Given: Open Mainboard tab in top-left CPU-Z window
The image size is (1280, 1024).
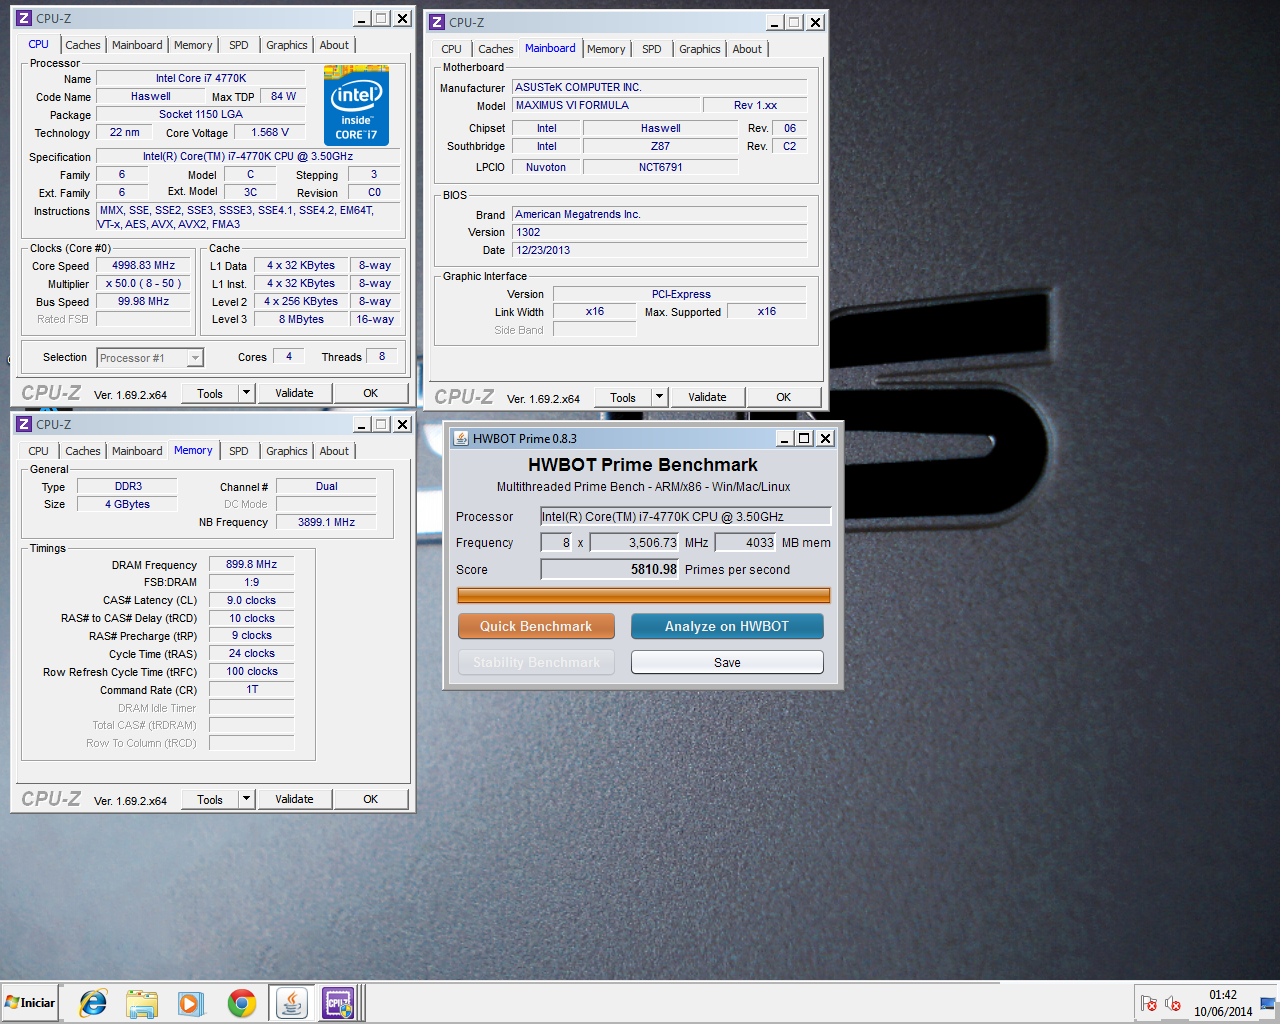Looking at the screenshot, I should 137,45.
